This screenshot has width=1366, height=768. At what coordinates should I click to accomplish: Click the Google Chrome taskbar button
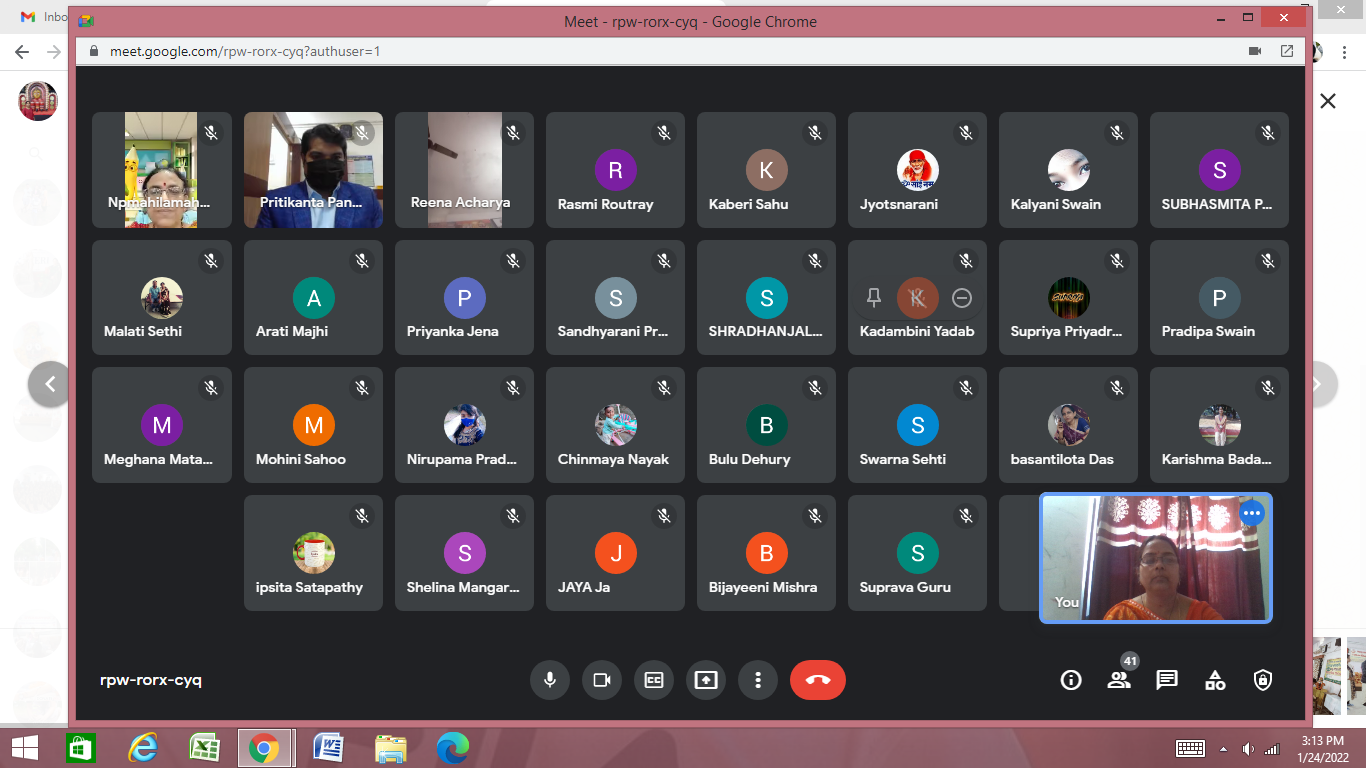coord(264,748)
